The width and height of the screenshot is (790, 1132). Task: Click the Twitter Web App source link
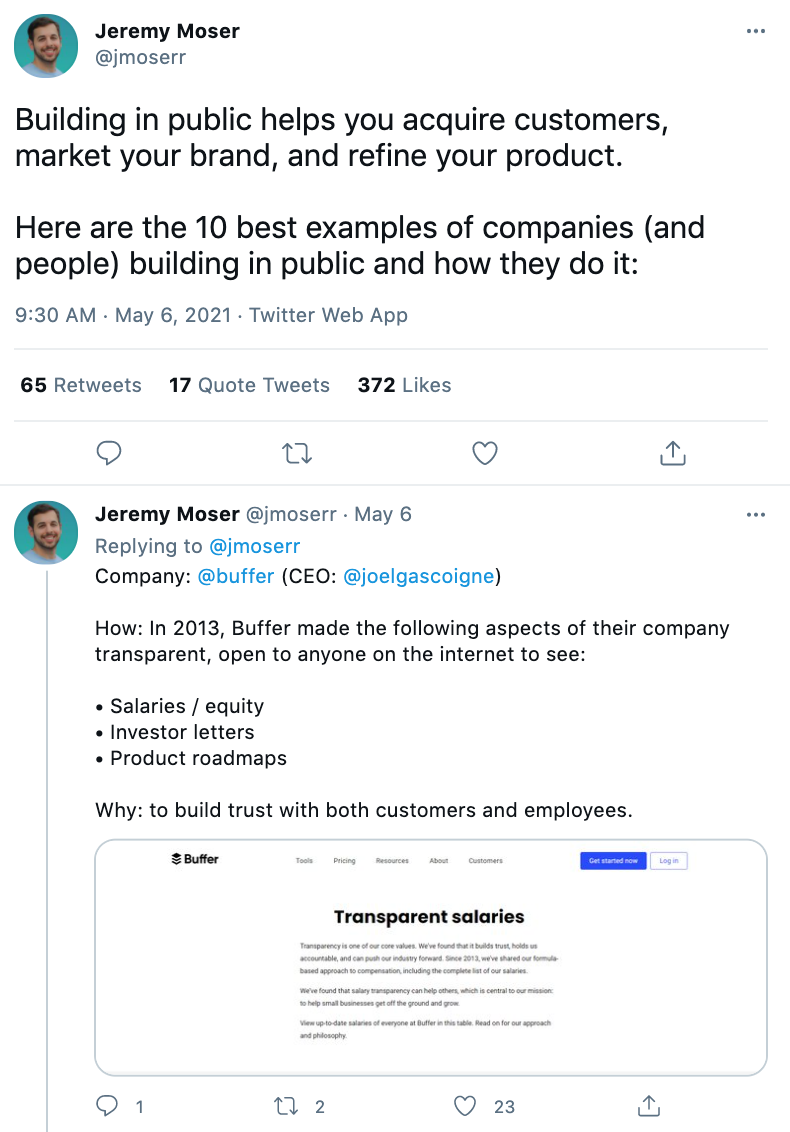[329, 315]
